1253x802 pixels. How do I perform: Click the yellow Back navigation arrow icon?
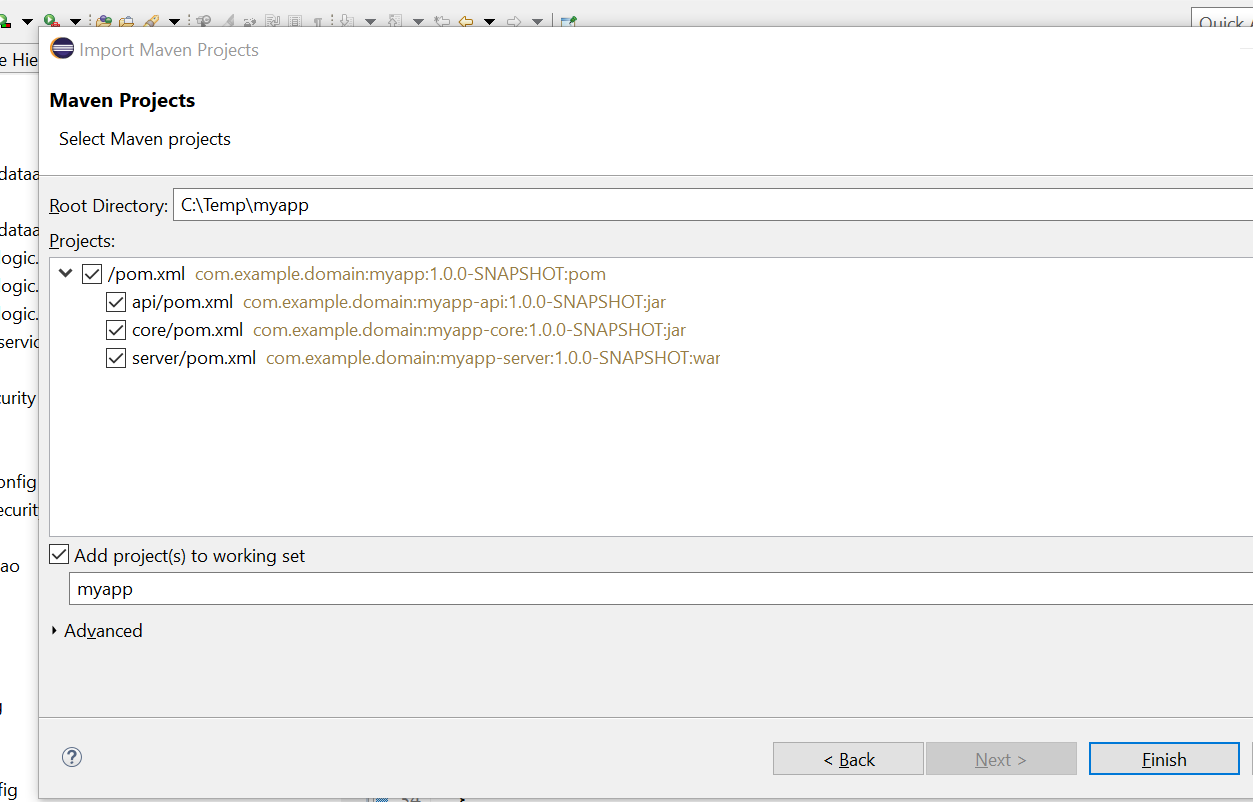tap(466, 21)
